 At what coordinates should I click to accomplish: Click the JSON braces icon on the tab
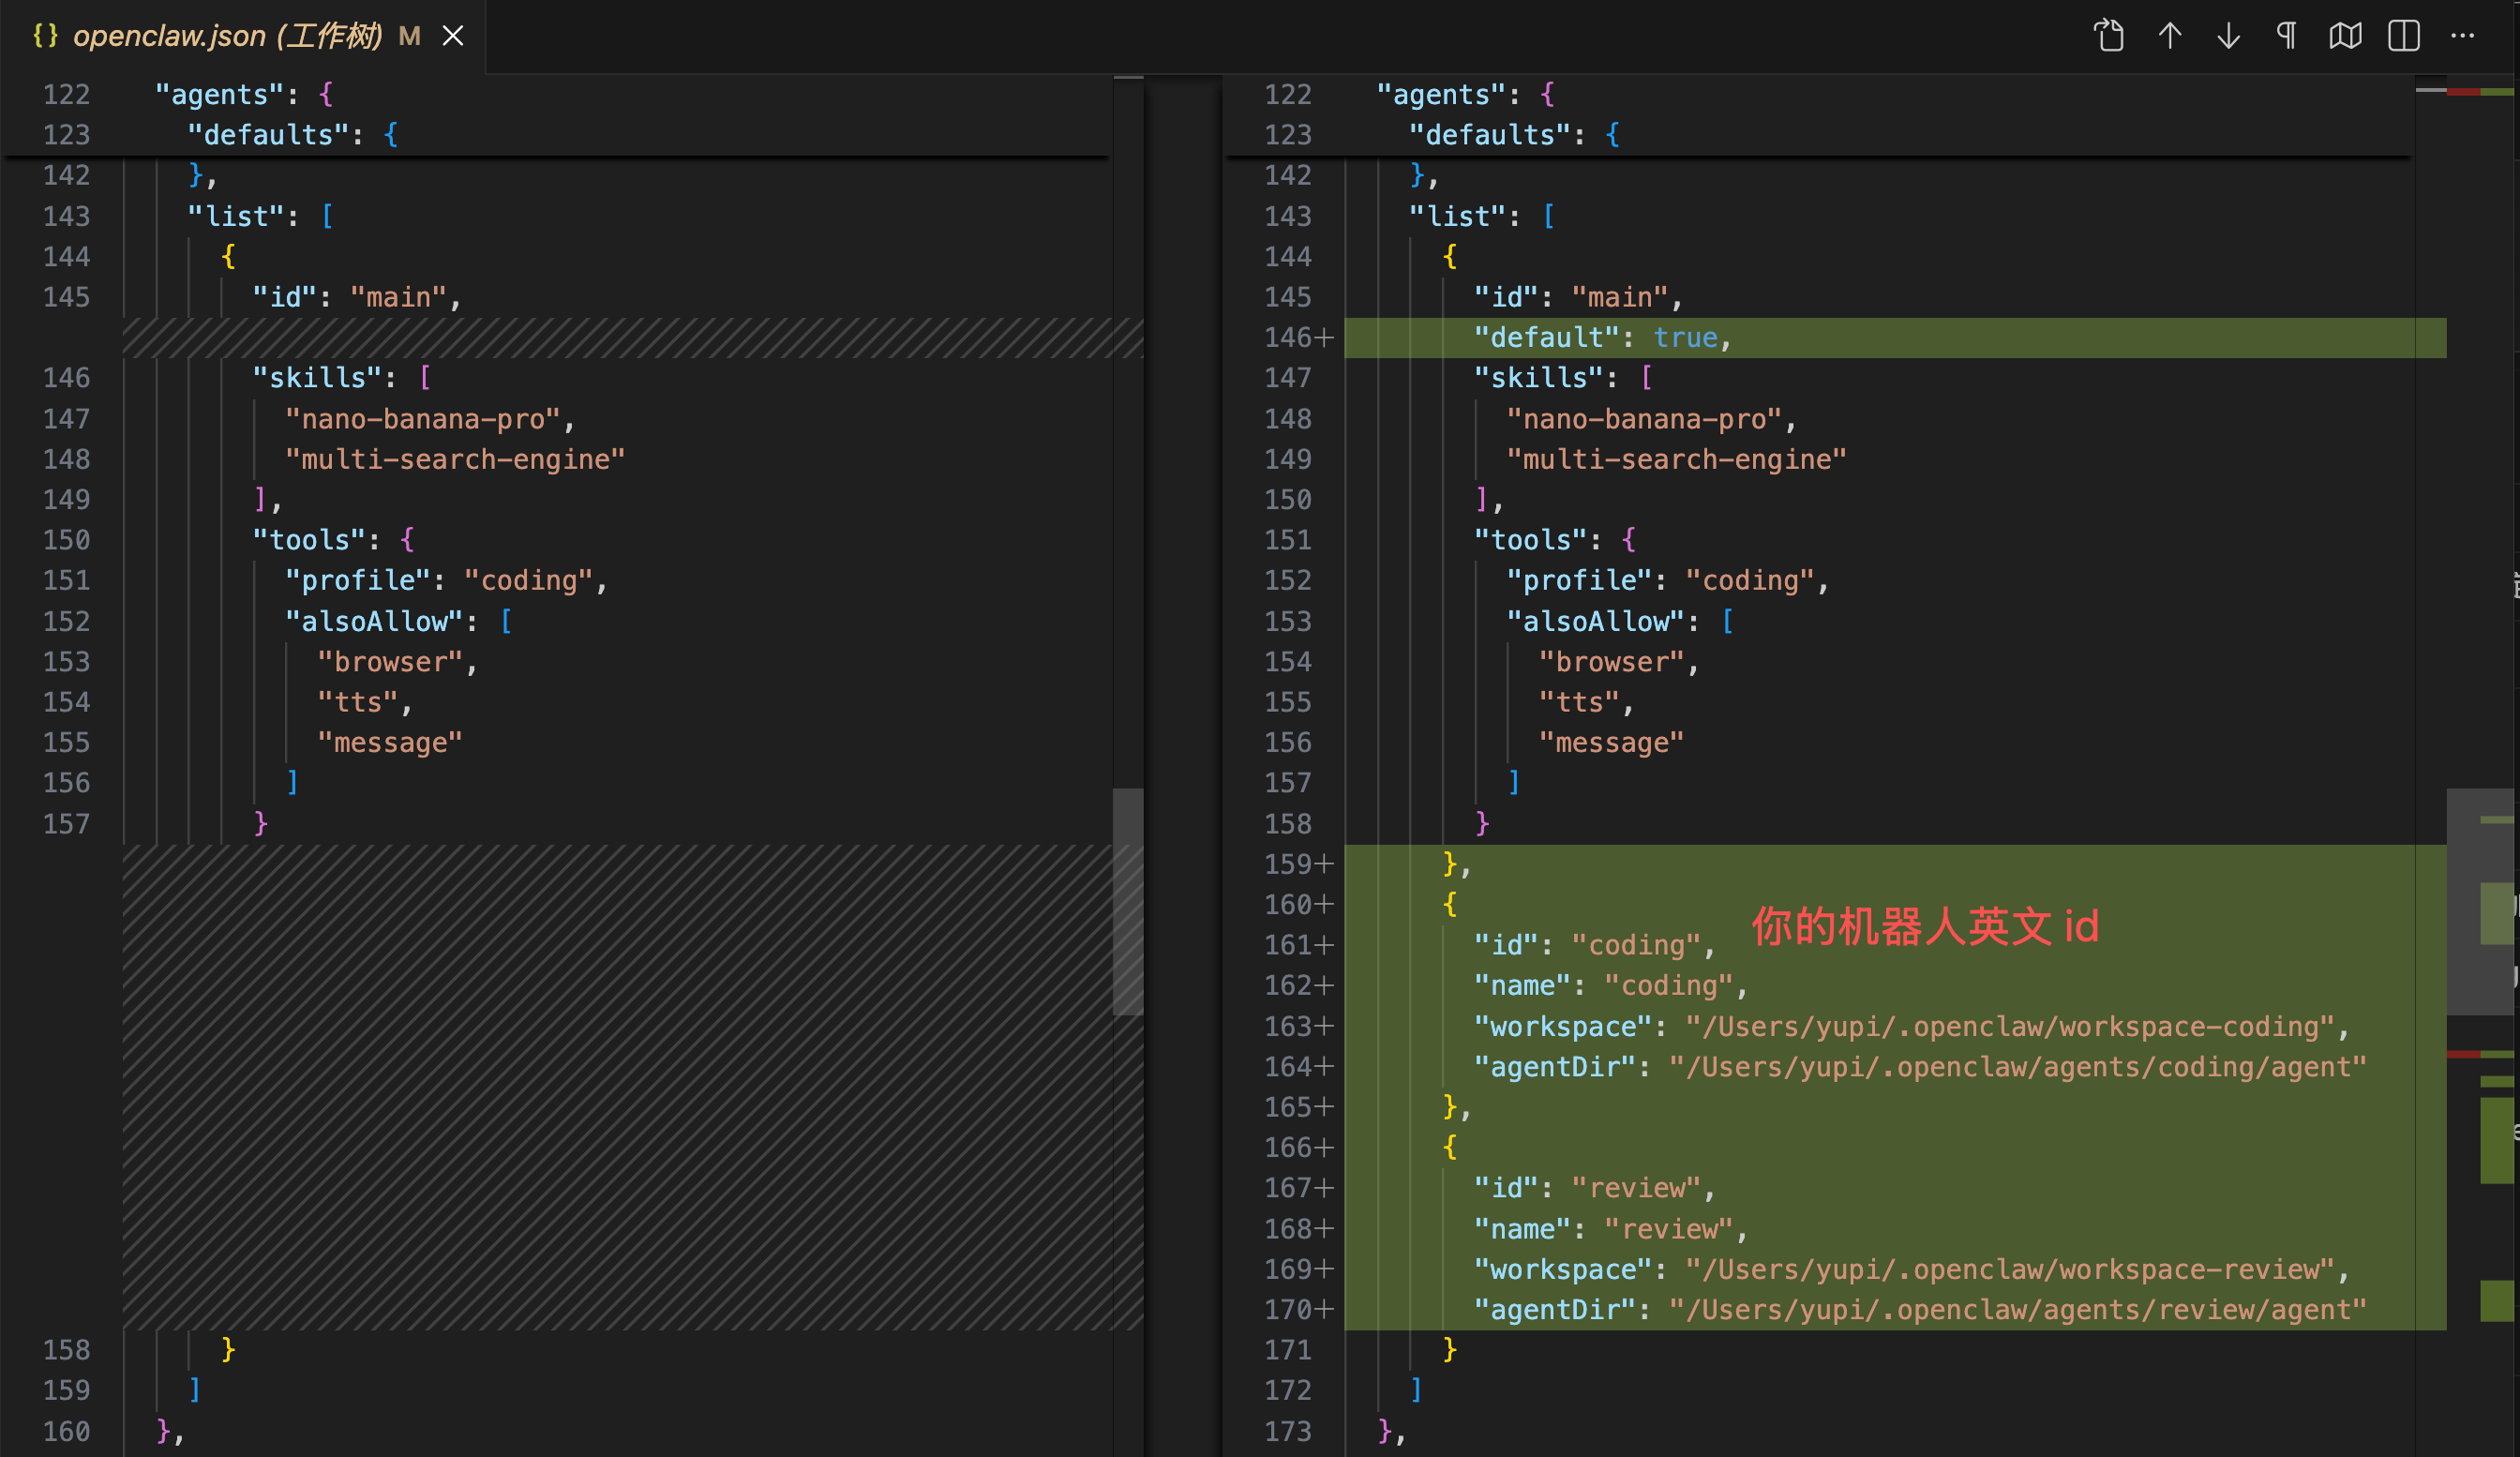coord(45,36)
